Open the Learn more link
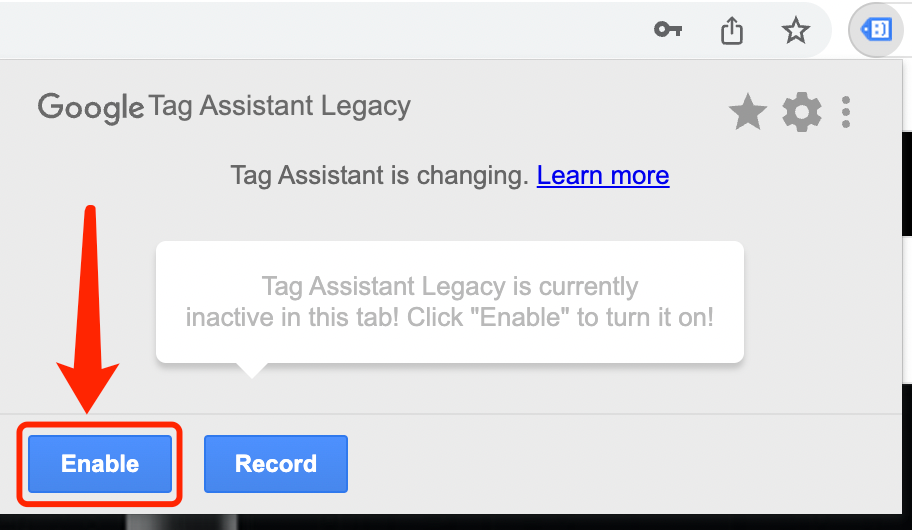912x530 pixels. click(603, 175)
